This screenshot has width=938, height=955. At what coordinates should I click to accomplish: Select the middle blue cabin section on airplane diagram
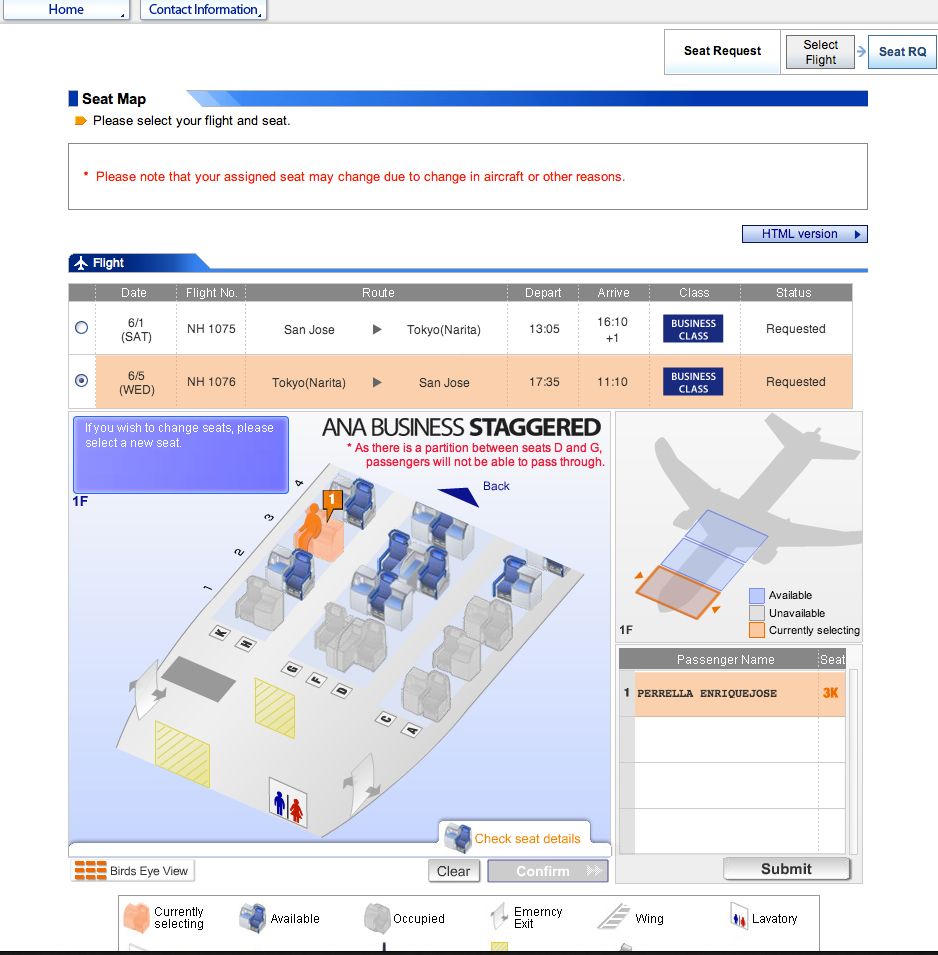point(702,562)
